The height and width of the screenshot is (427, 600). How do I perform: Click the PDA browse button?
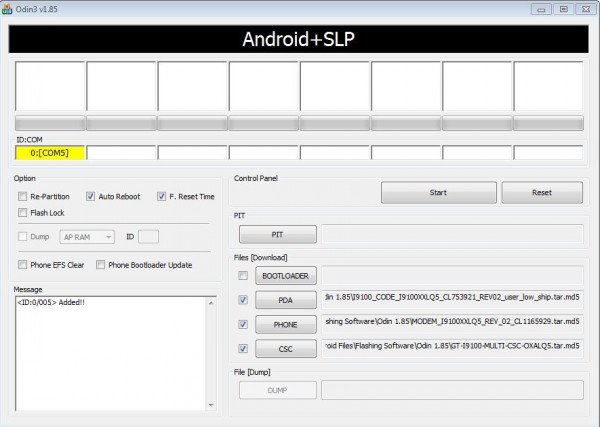pyautogui.click(x=286, y=300)
